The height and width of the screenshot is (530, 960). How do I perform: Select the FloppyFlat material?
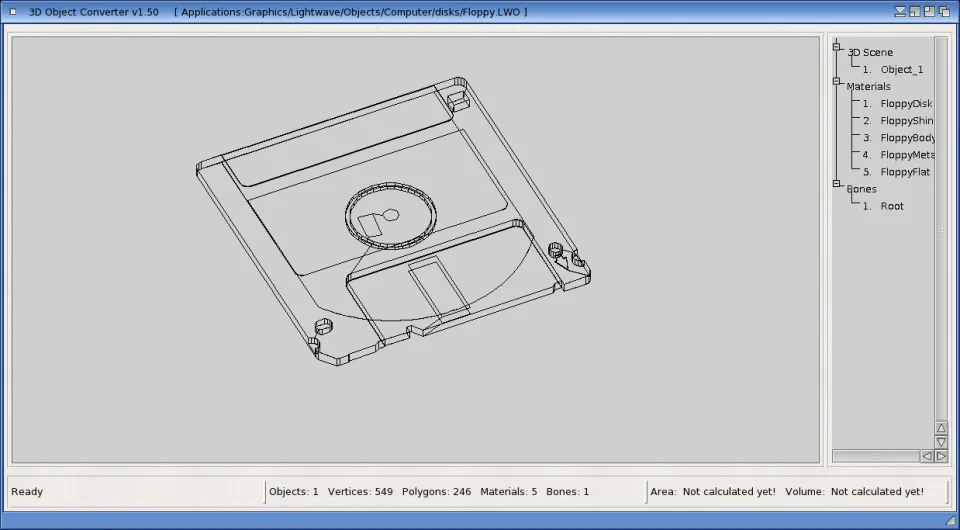pyautogui.click(x=905, y=172)
